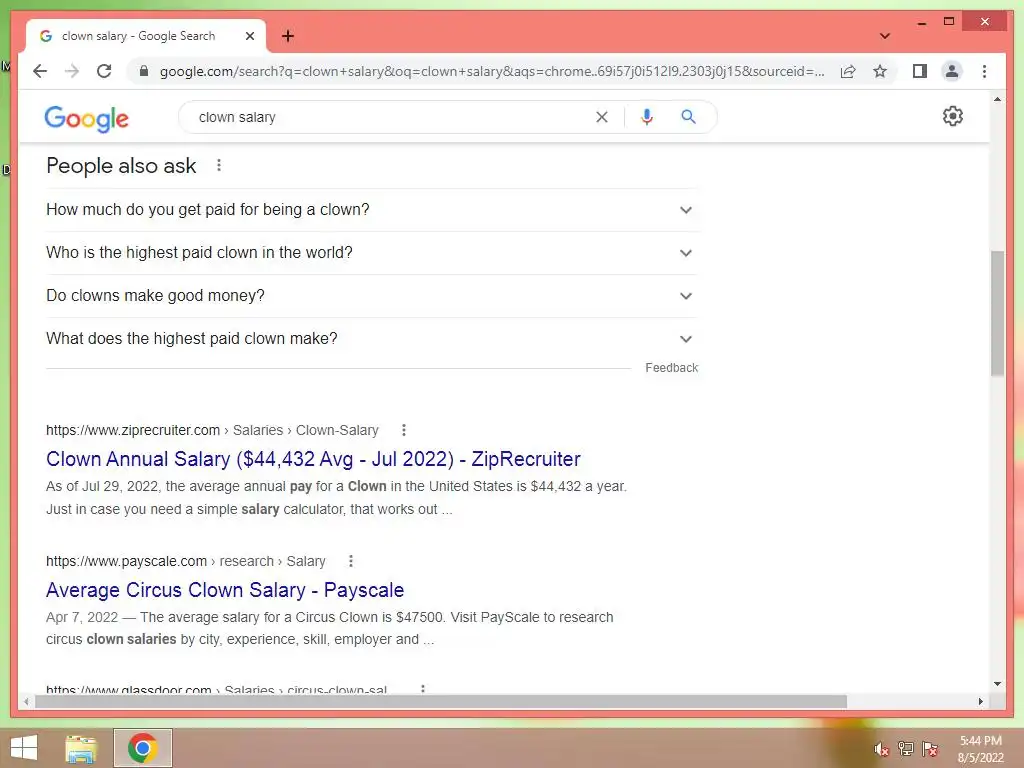Click the 'People also ask' heading

tap(121, 166)
